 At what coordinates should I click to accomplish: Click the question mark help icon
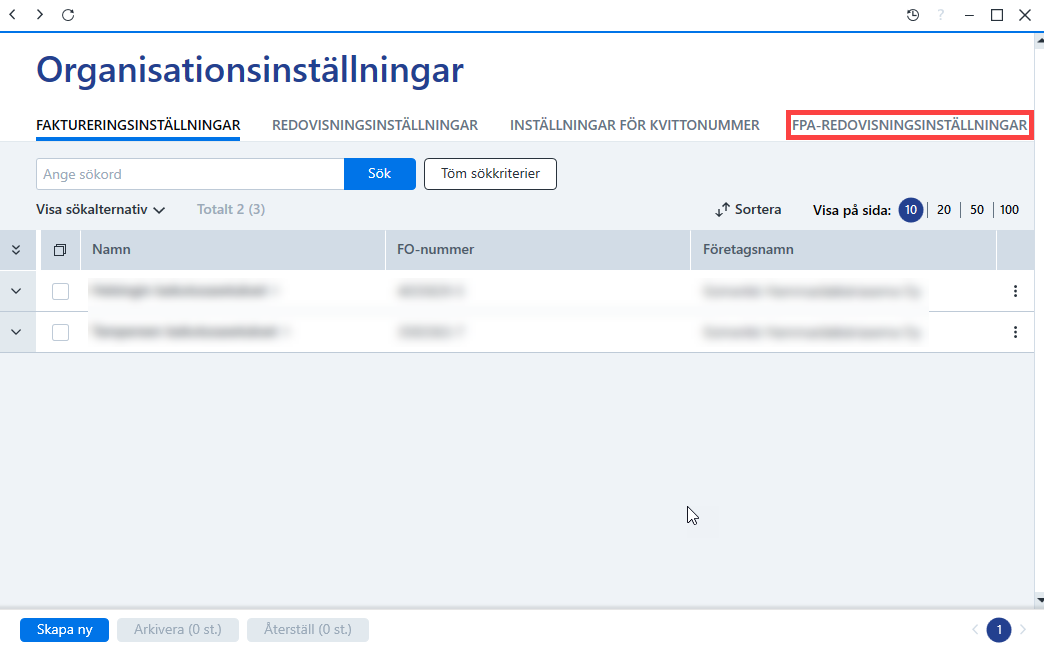[941, 15]
